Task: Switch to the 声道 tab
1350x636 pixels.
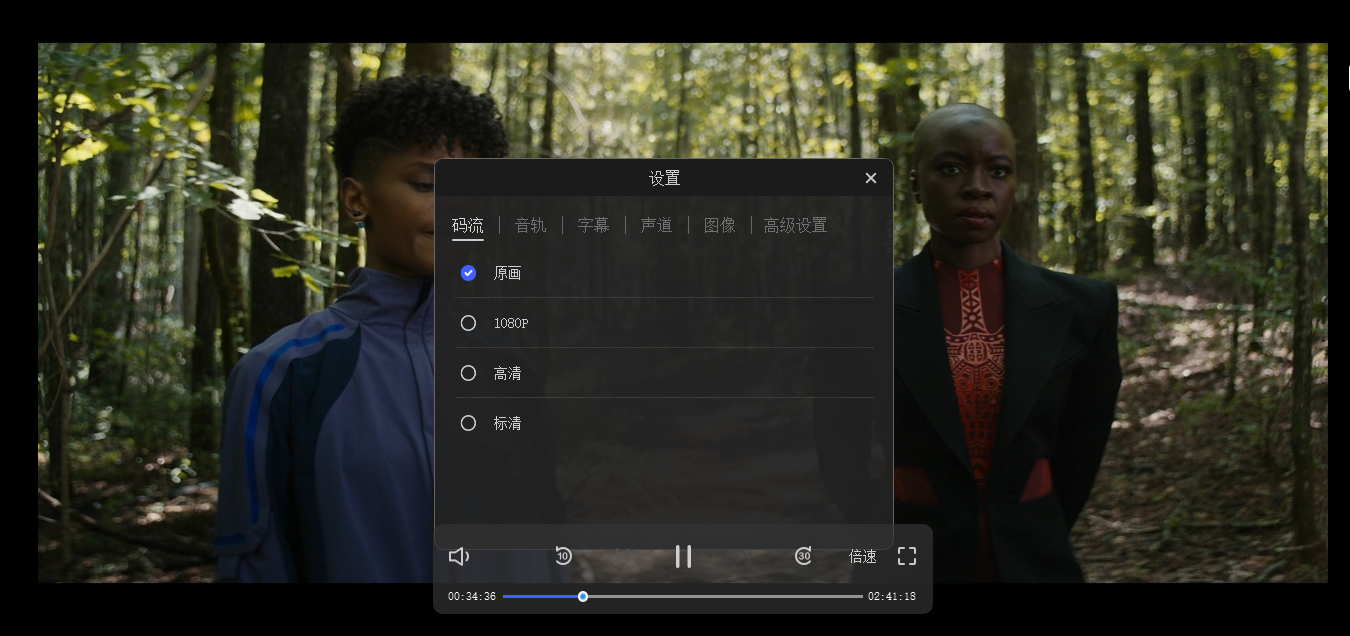Action: (656, 225)
